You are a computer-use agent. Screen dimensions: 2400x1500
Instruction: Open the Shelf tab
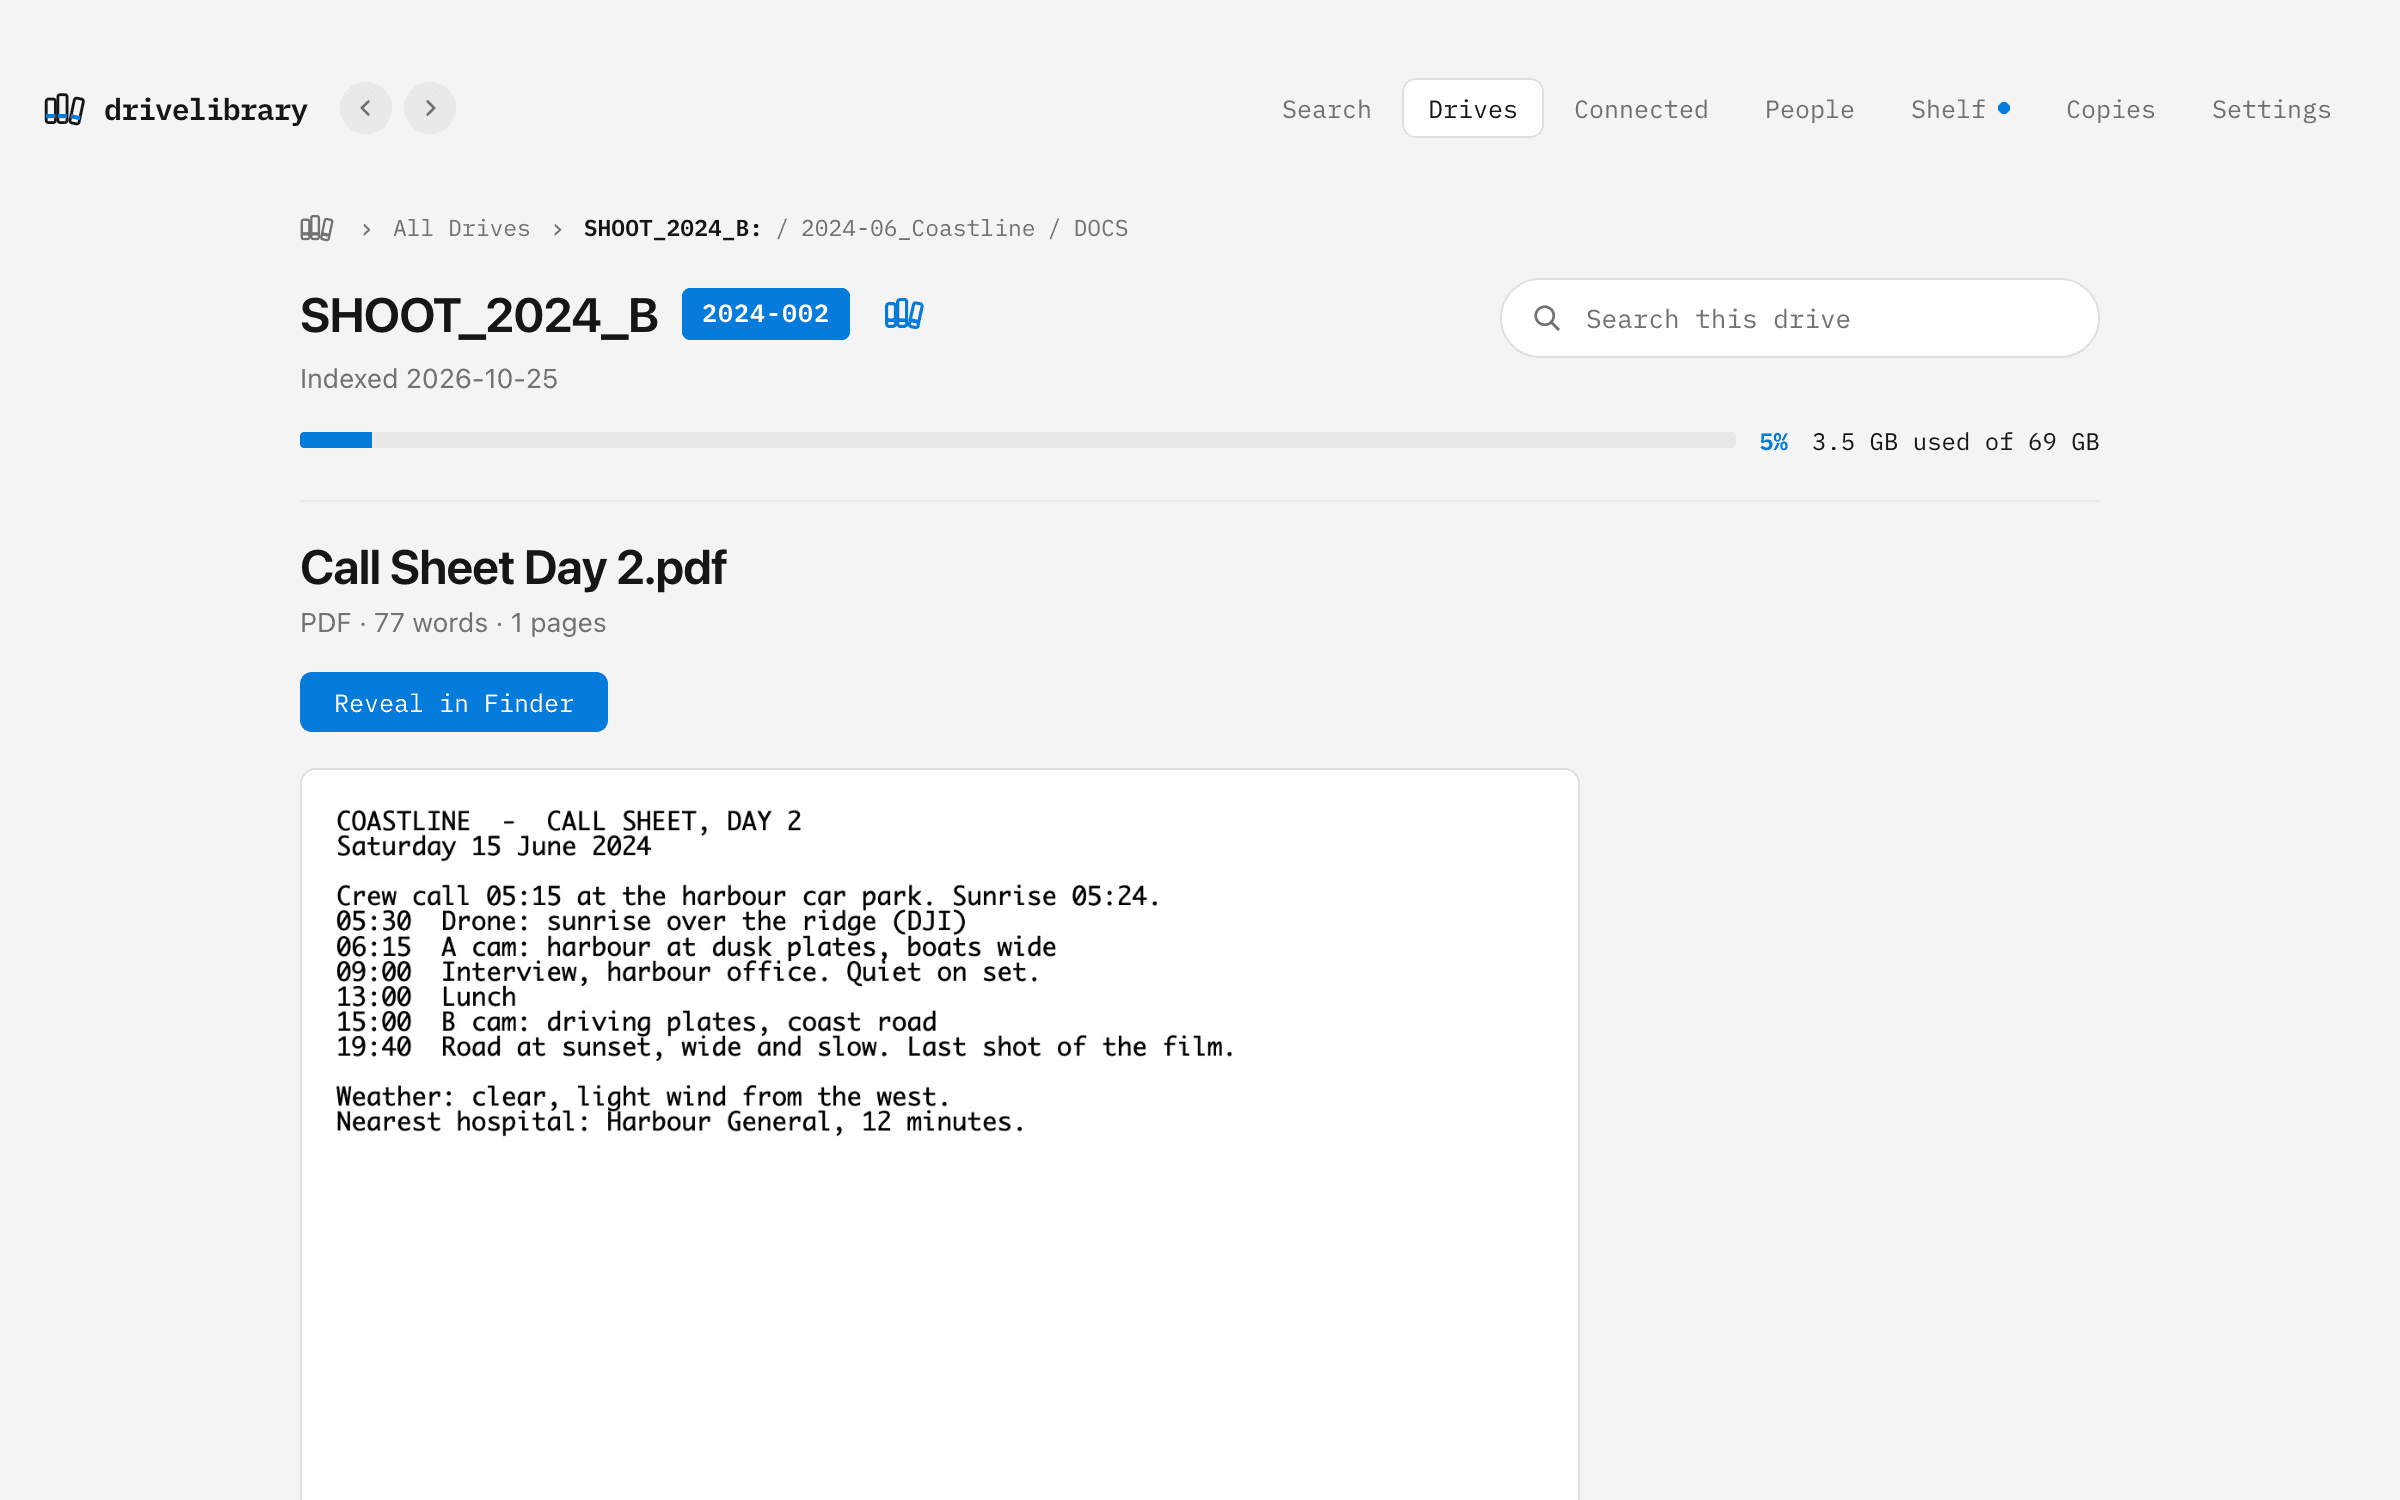pos(1960,109)
